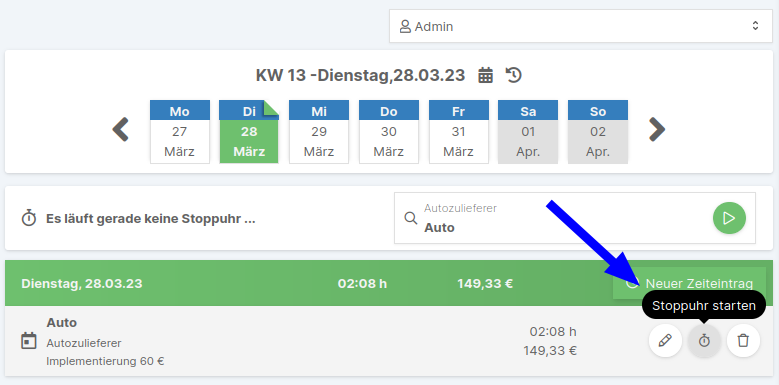Viewport: 779px width, 385px height.
Task: Click the 'Auto' entry title
Action: 62,323
